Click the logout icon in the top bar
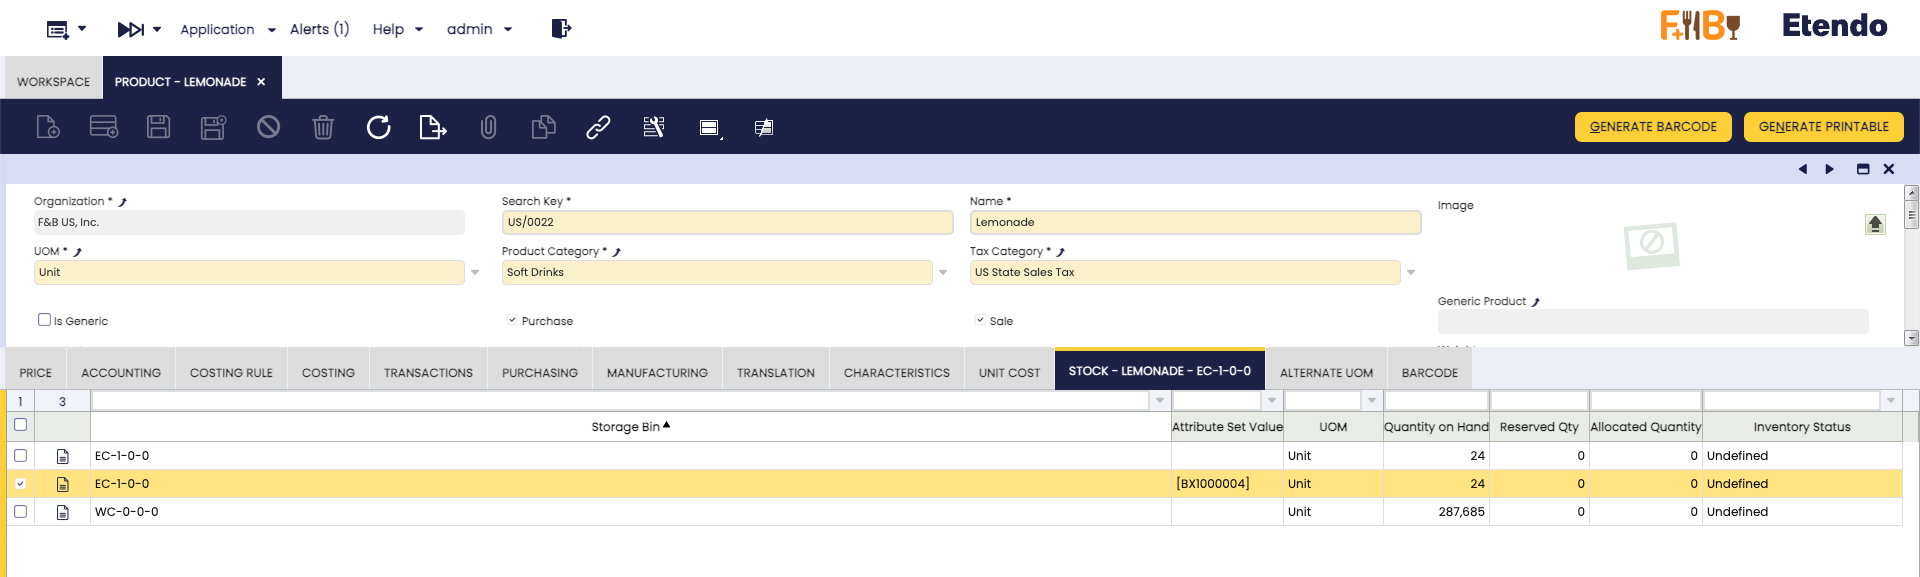 (561, 29)
